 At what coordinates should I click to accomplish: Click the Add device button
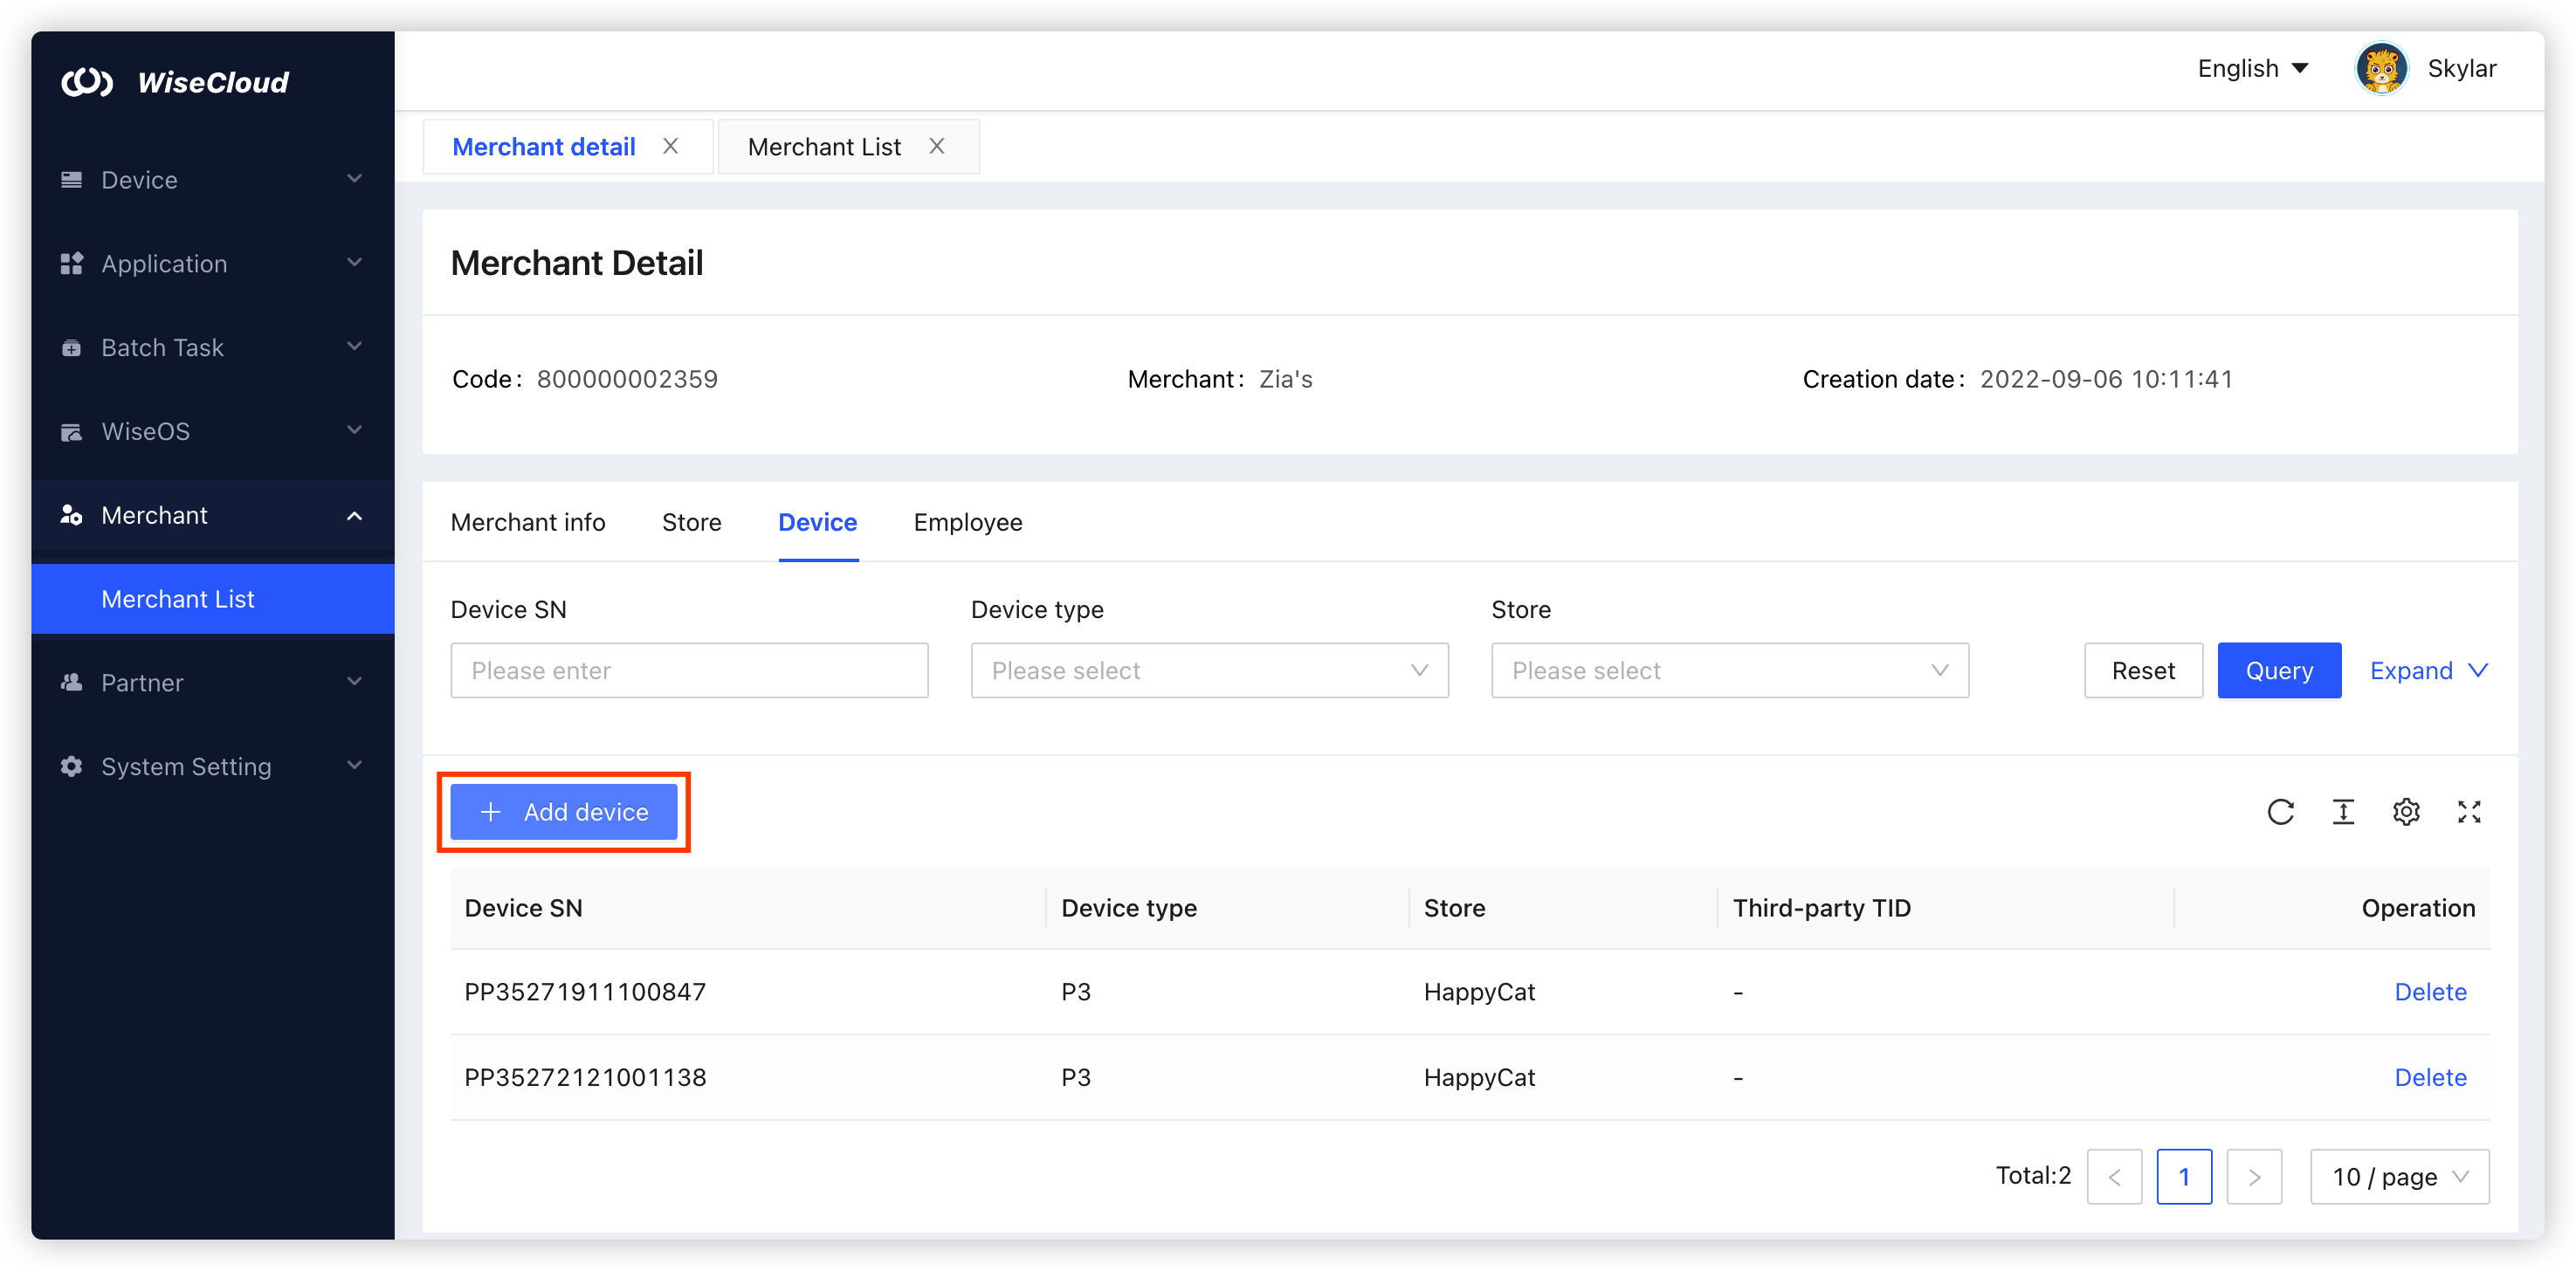(x=564, y=812)
